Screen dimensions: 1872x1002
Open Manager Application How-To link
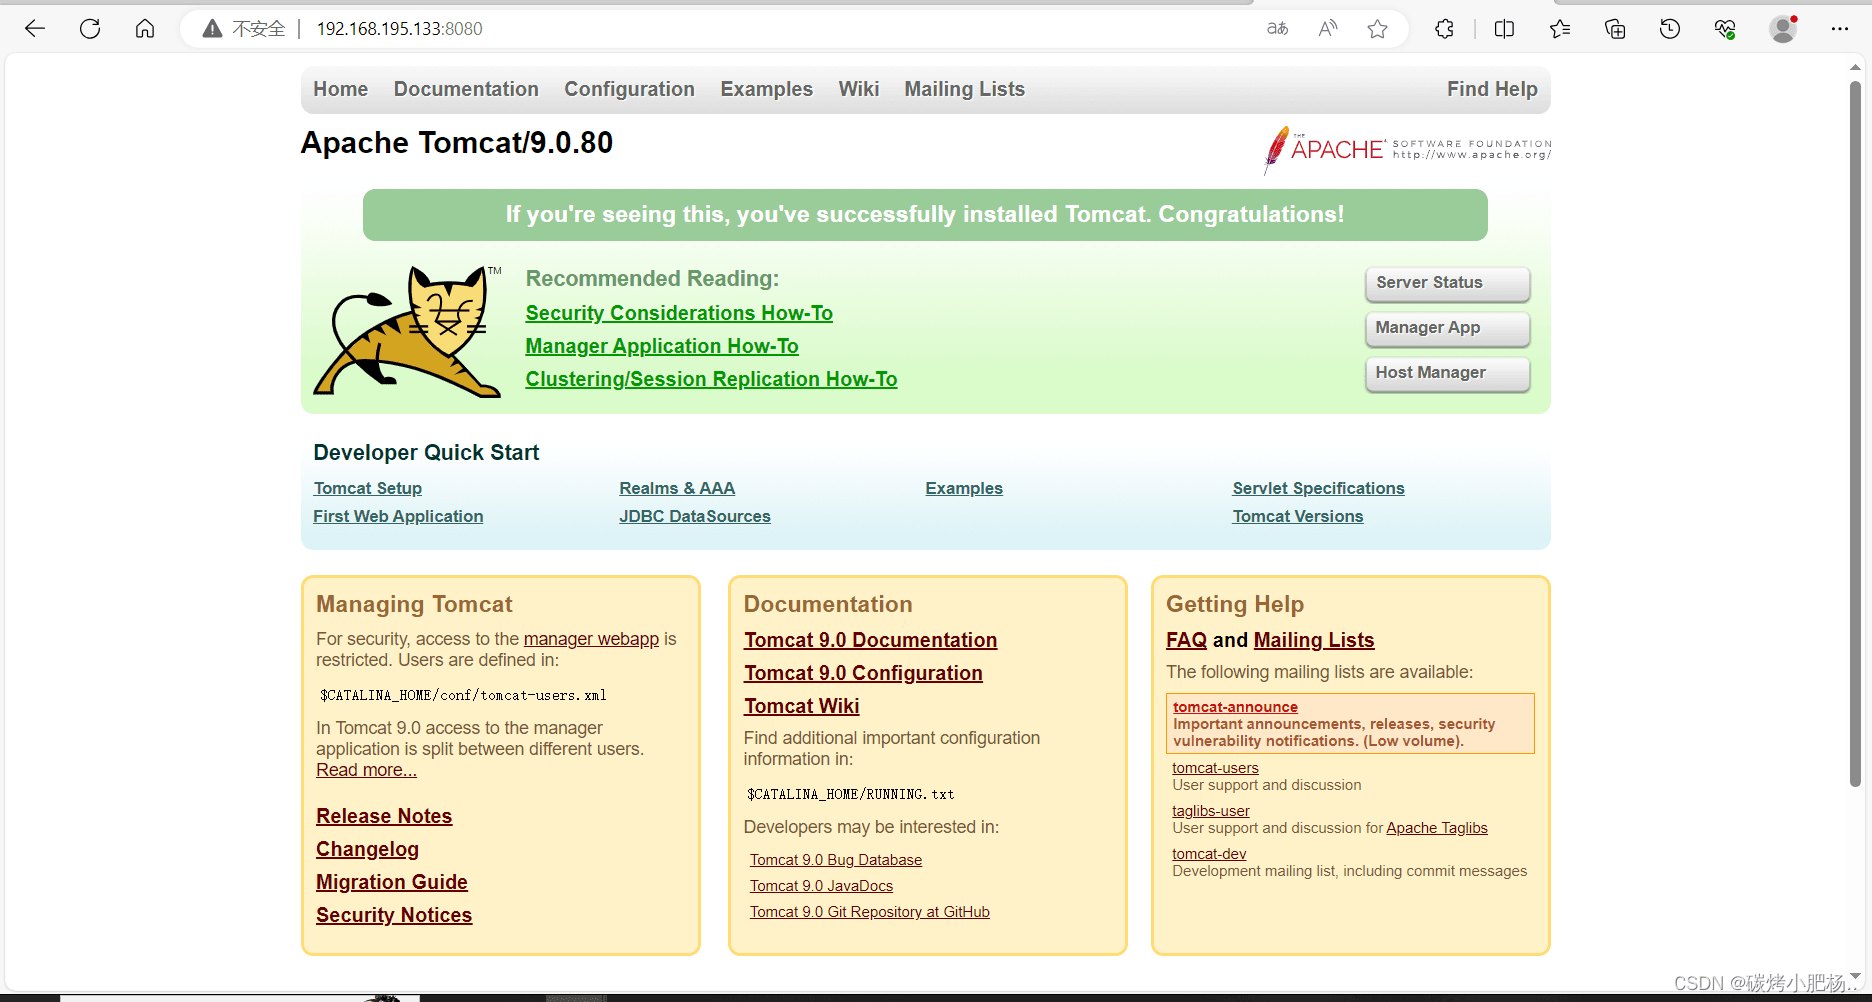click(x=662, y=346)
